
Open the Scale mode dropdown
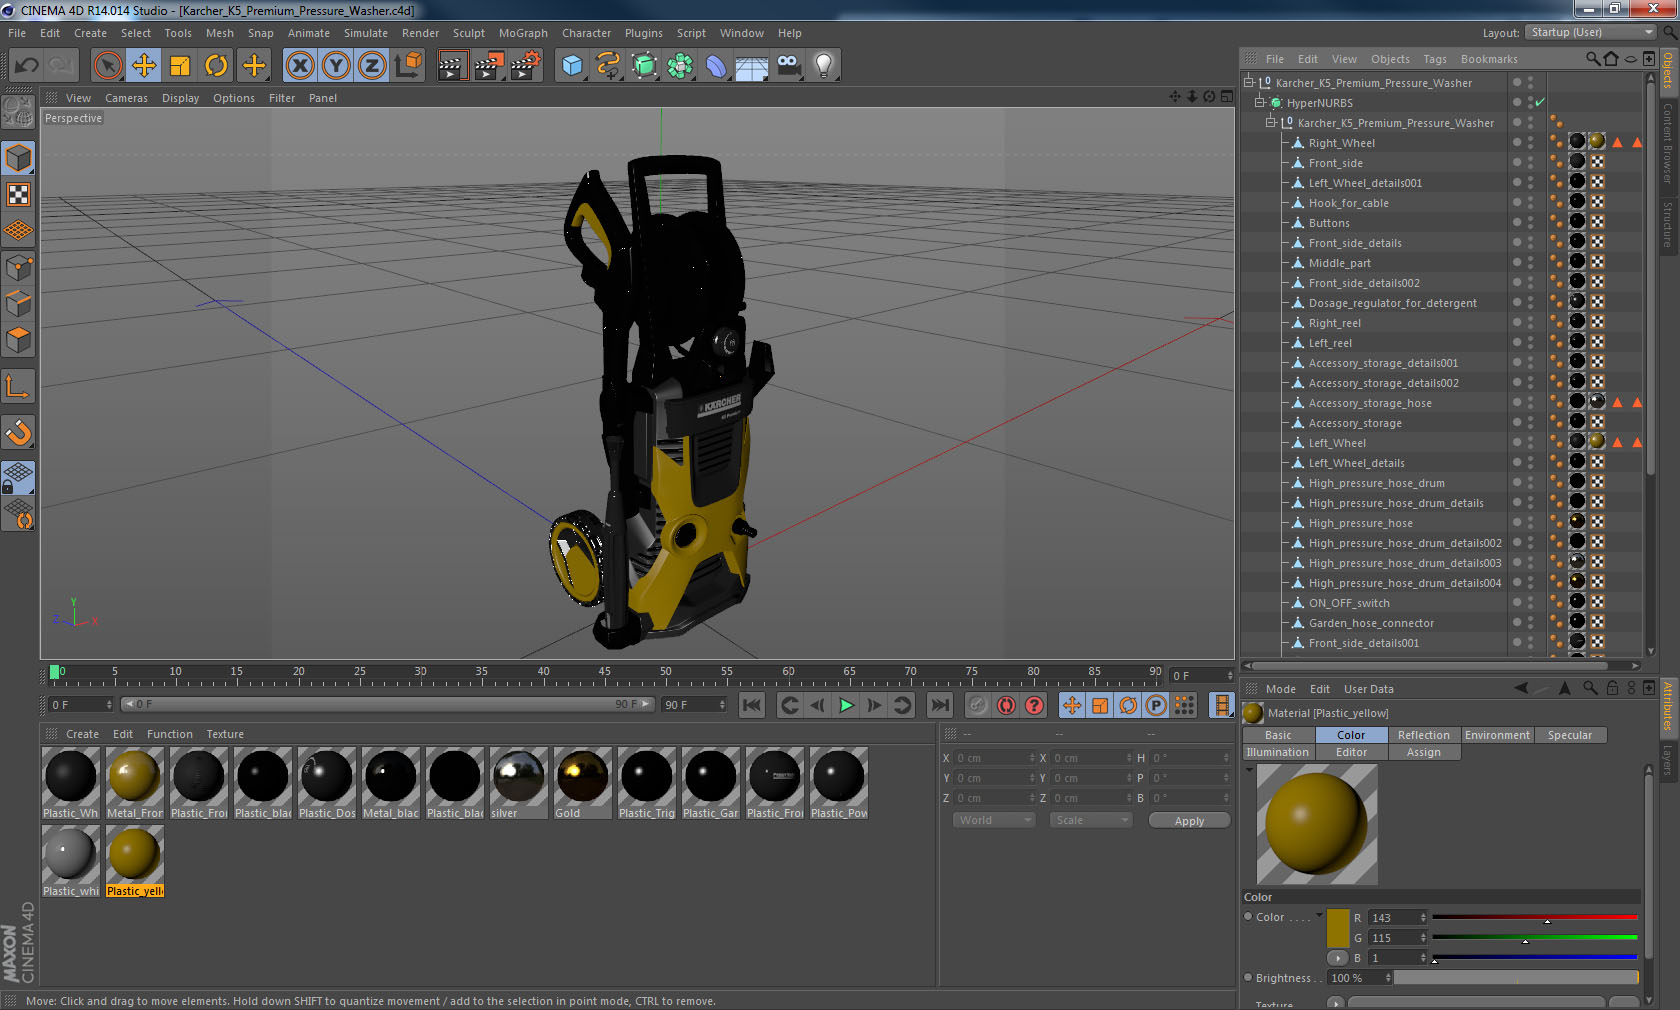point(1091,820)
